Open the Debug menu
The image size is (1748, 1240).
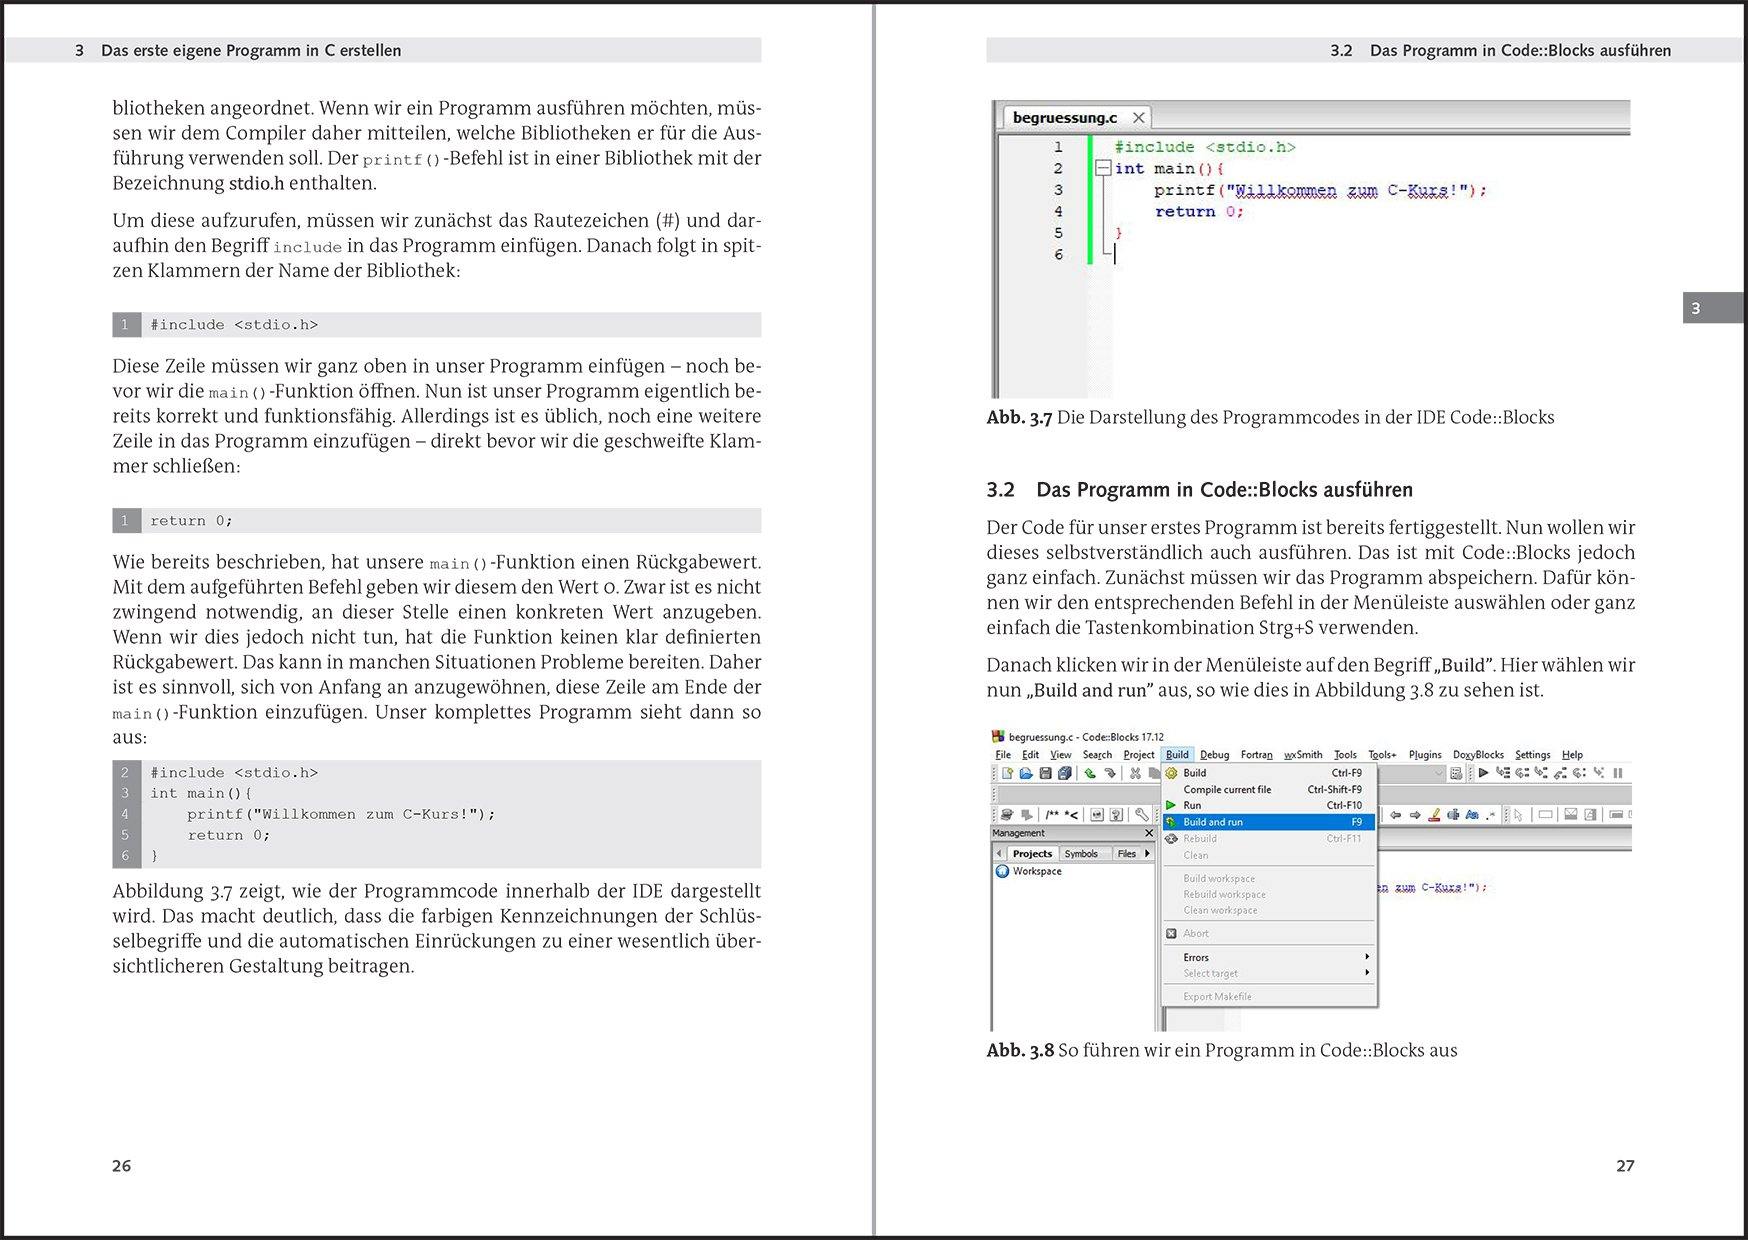click(x=1214, y=755)
